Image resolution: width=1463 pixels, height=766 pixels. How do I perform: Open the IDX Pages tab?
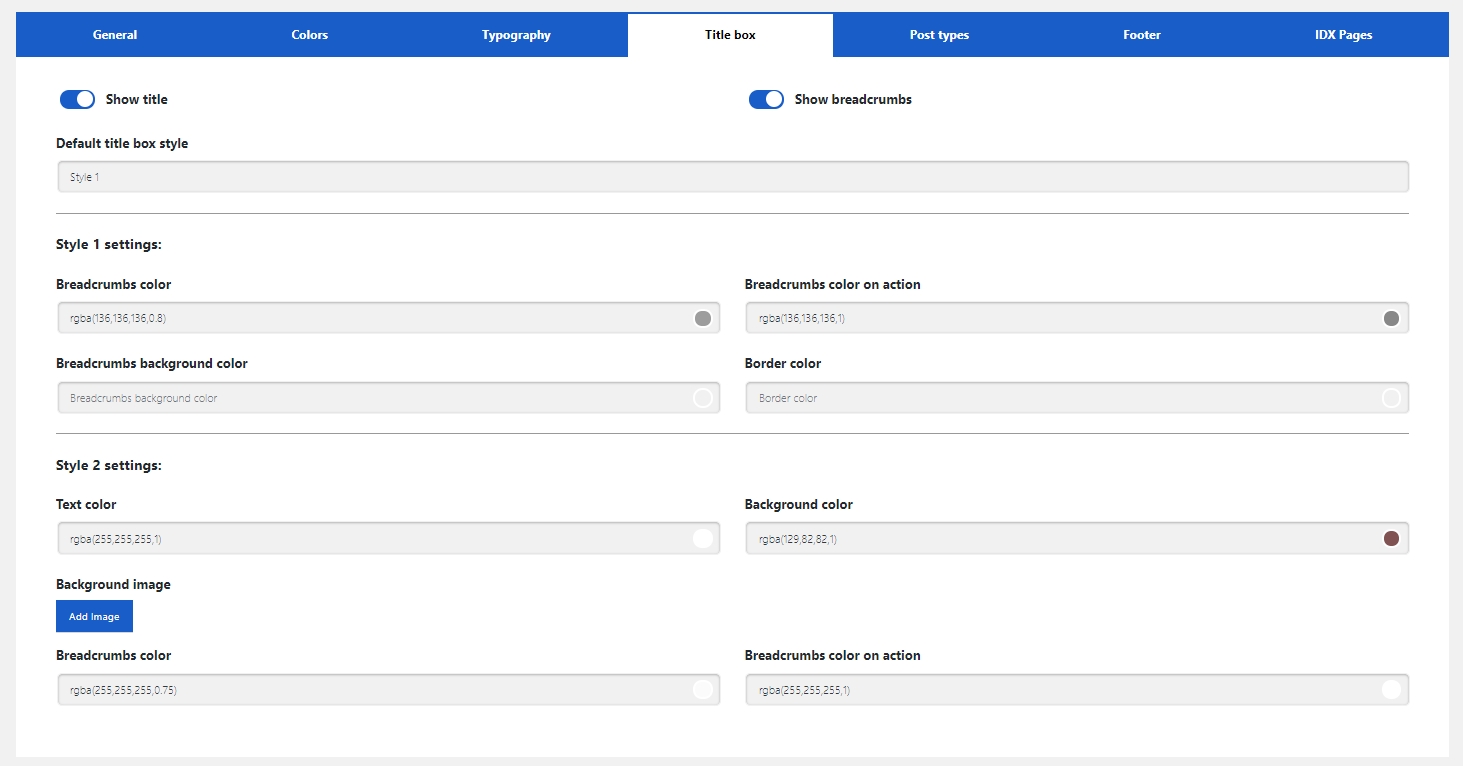click(x=1343, y=35)
